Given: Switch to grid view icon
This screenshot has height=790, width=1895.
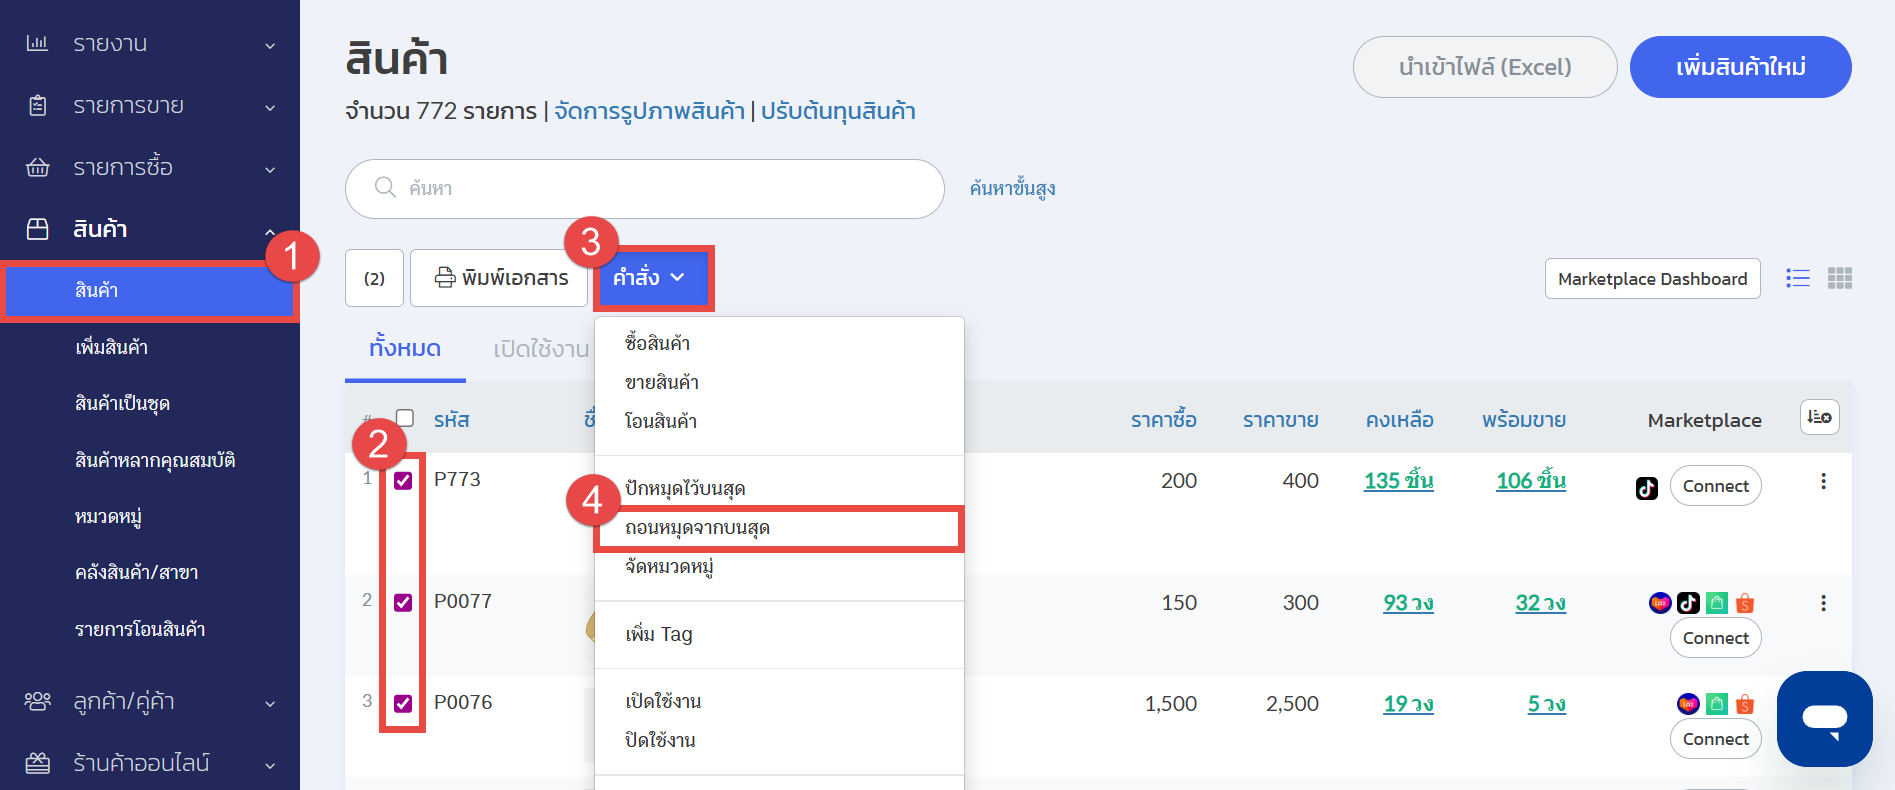Looking at the screenshot, I should (1839, 279).
